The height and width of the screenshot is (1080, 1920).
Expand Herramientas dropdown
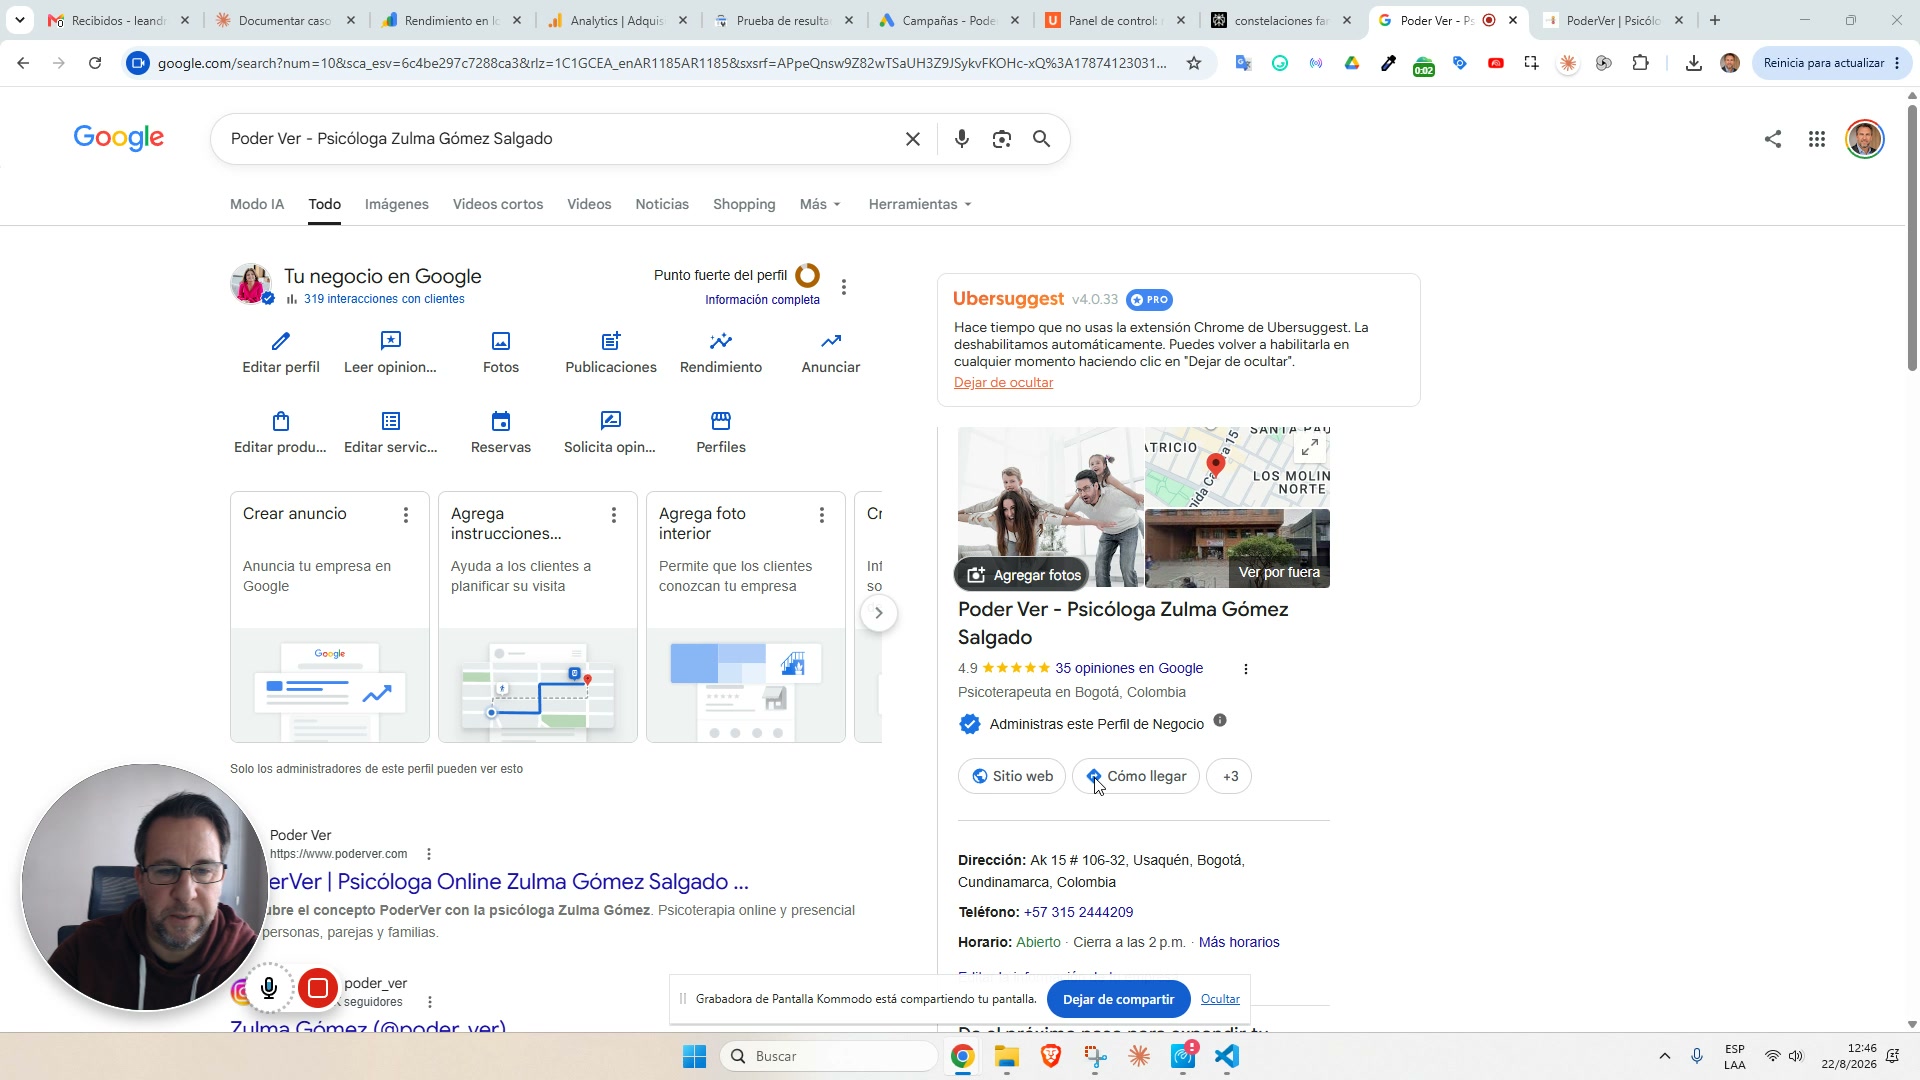(x=920, y=204)
